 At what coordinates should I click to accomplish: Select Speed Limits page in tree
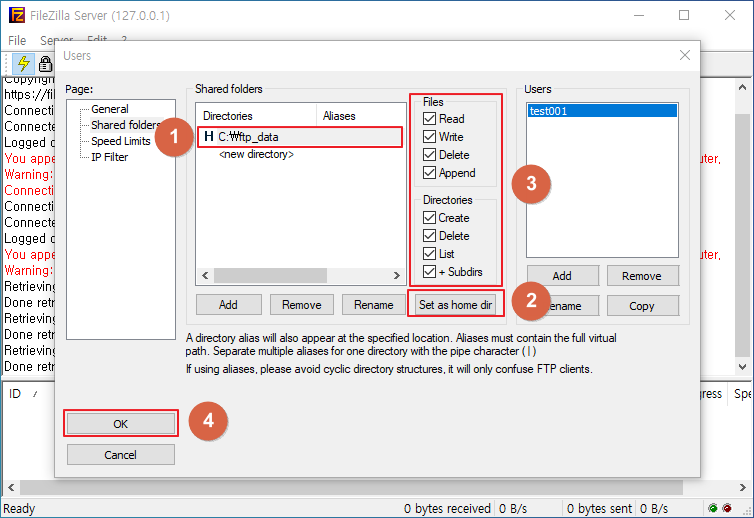click(121, 141)
